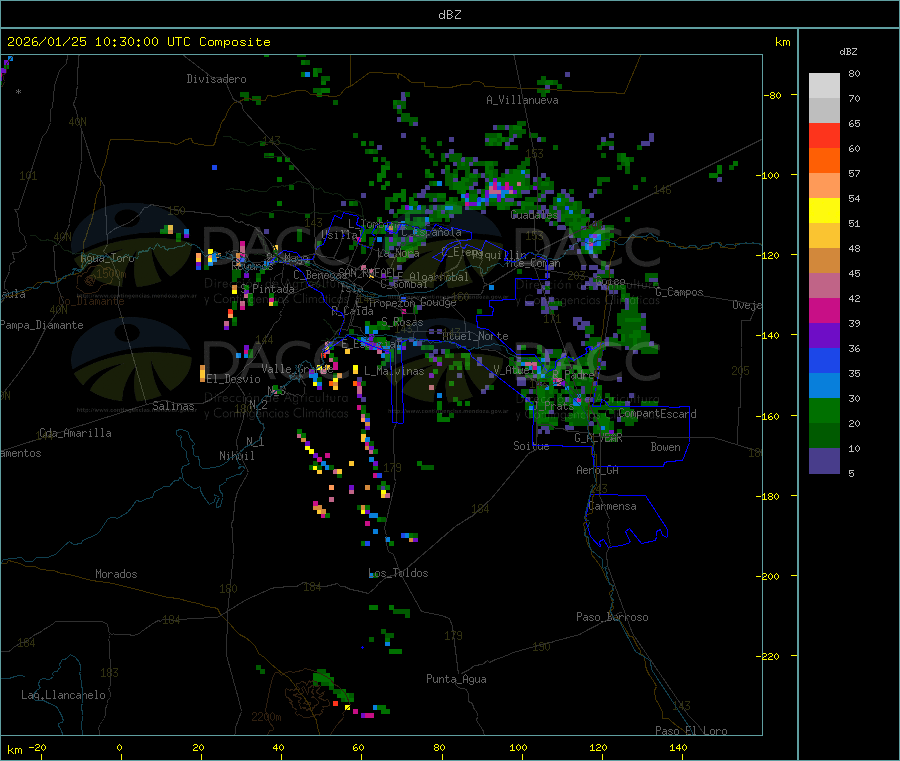The height and width of the screenshot is (761, 900).
Task: Select the bright green legend swatch
Action: (x=824, y=411)
